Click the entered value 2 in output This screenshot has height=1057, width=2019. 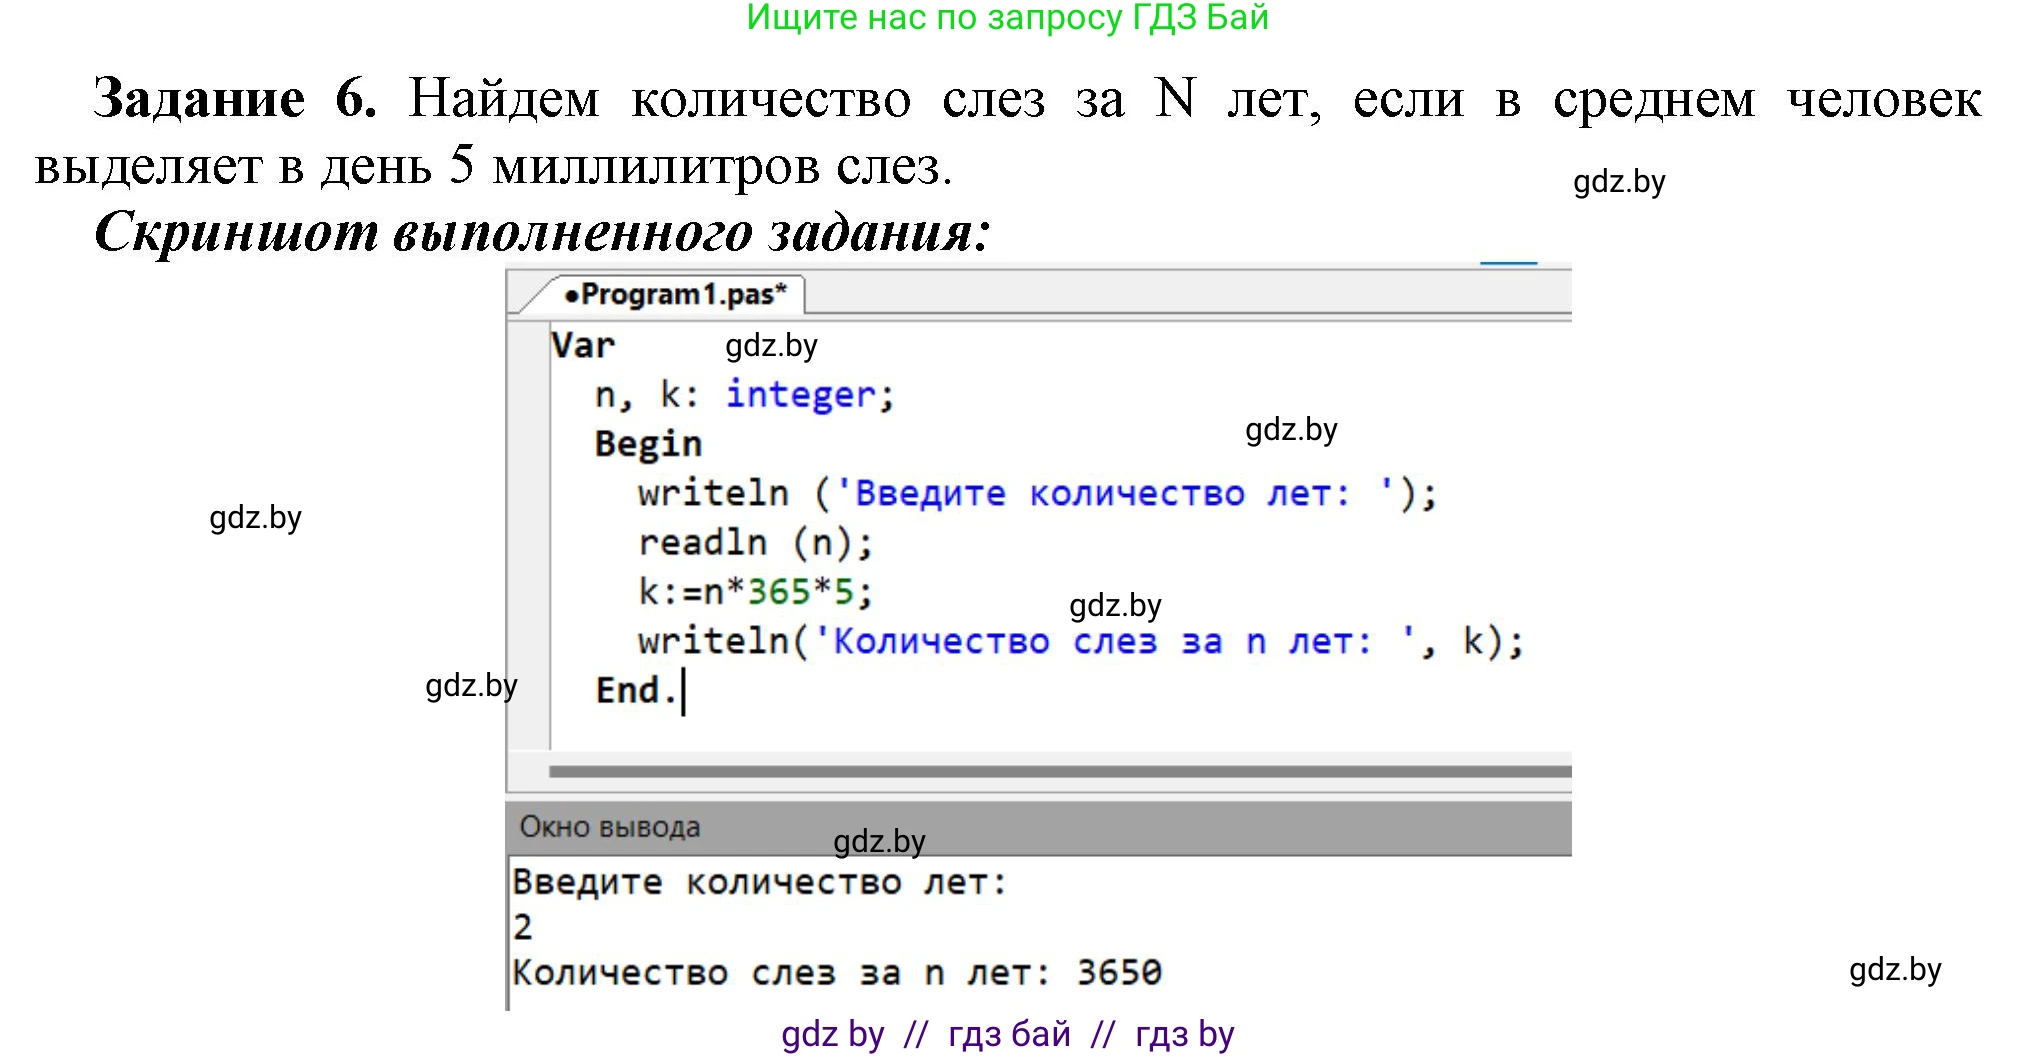click(522, 927)
